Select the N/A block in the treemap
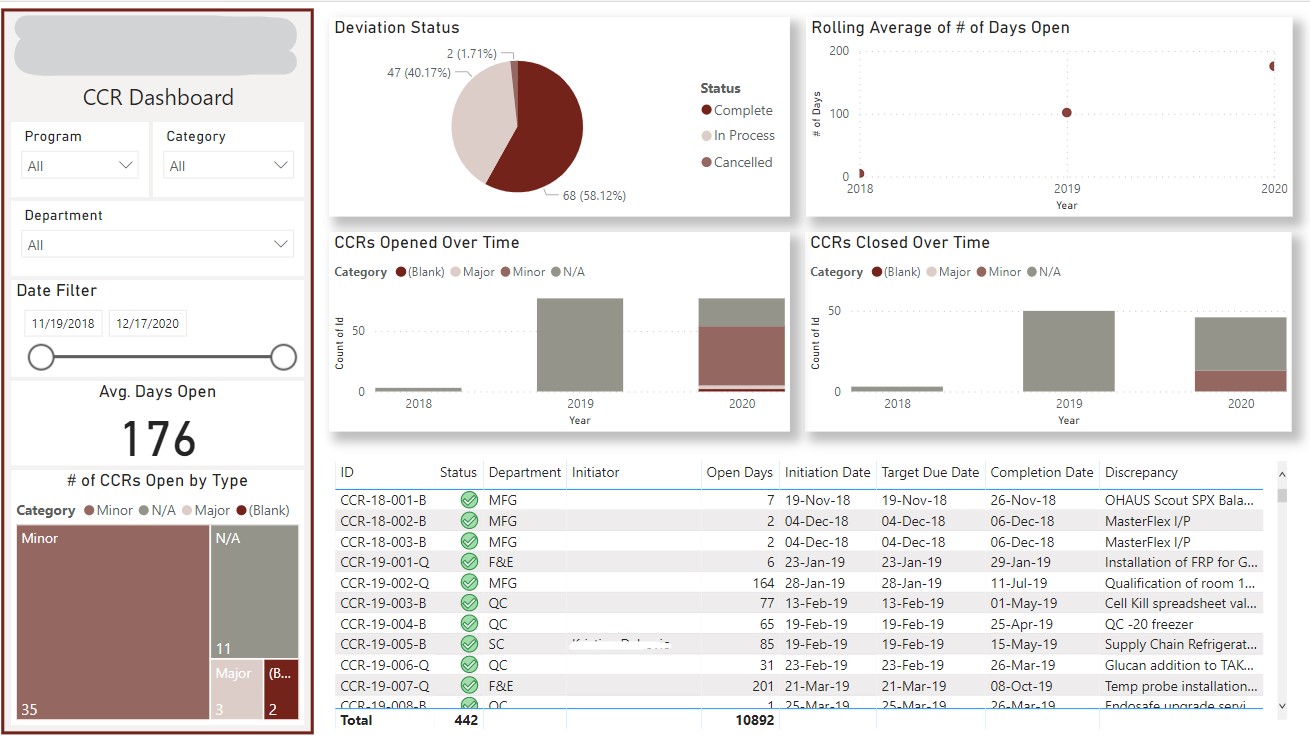Screen dimensions: 1310x737 click(x=255, y=591)
